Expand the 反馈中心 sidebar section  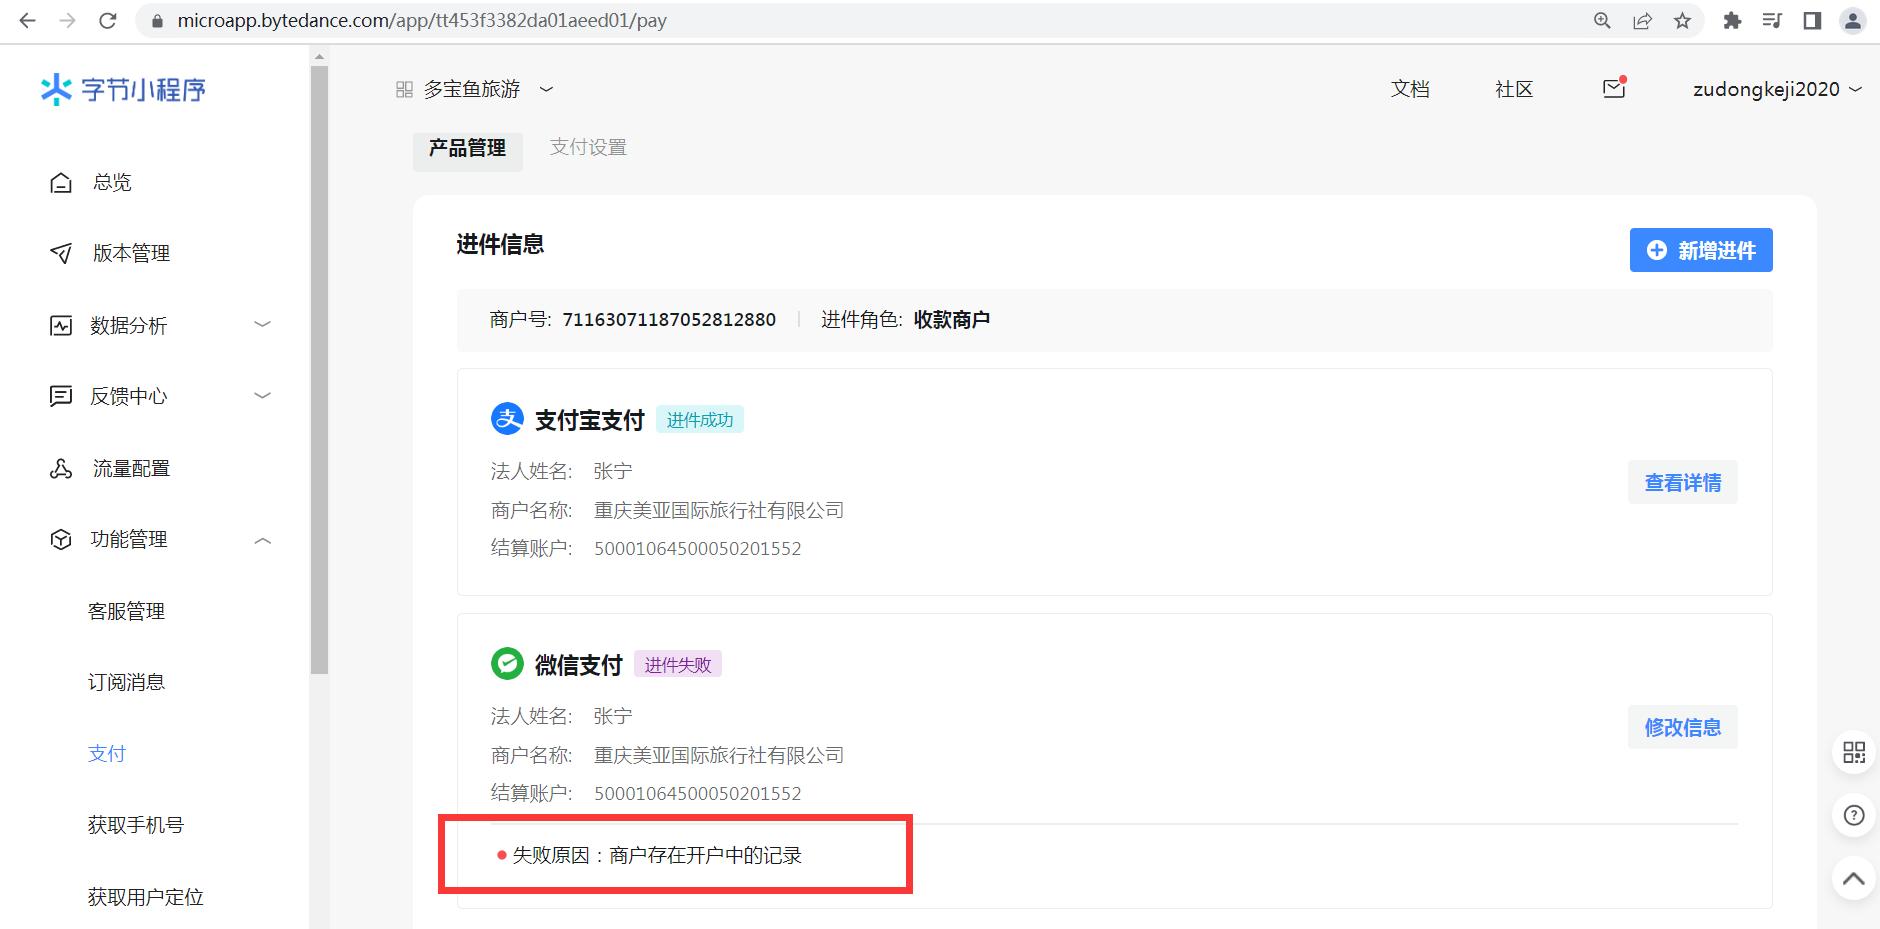point(262,396)
